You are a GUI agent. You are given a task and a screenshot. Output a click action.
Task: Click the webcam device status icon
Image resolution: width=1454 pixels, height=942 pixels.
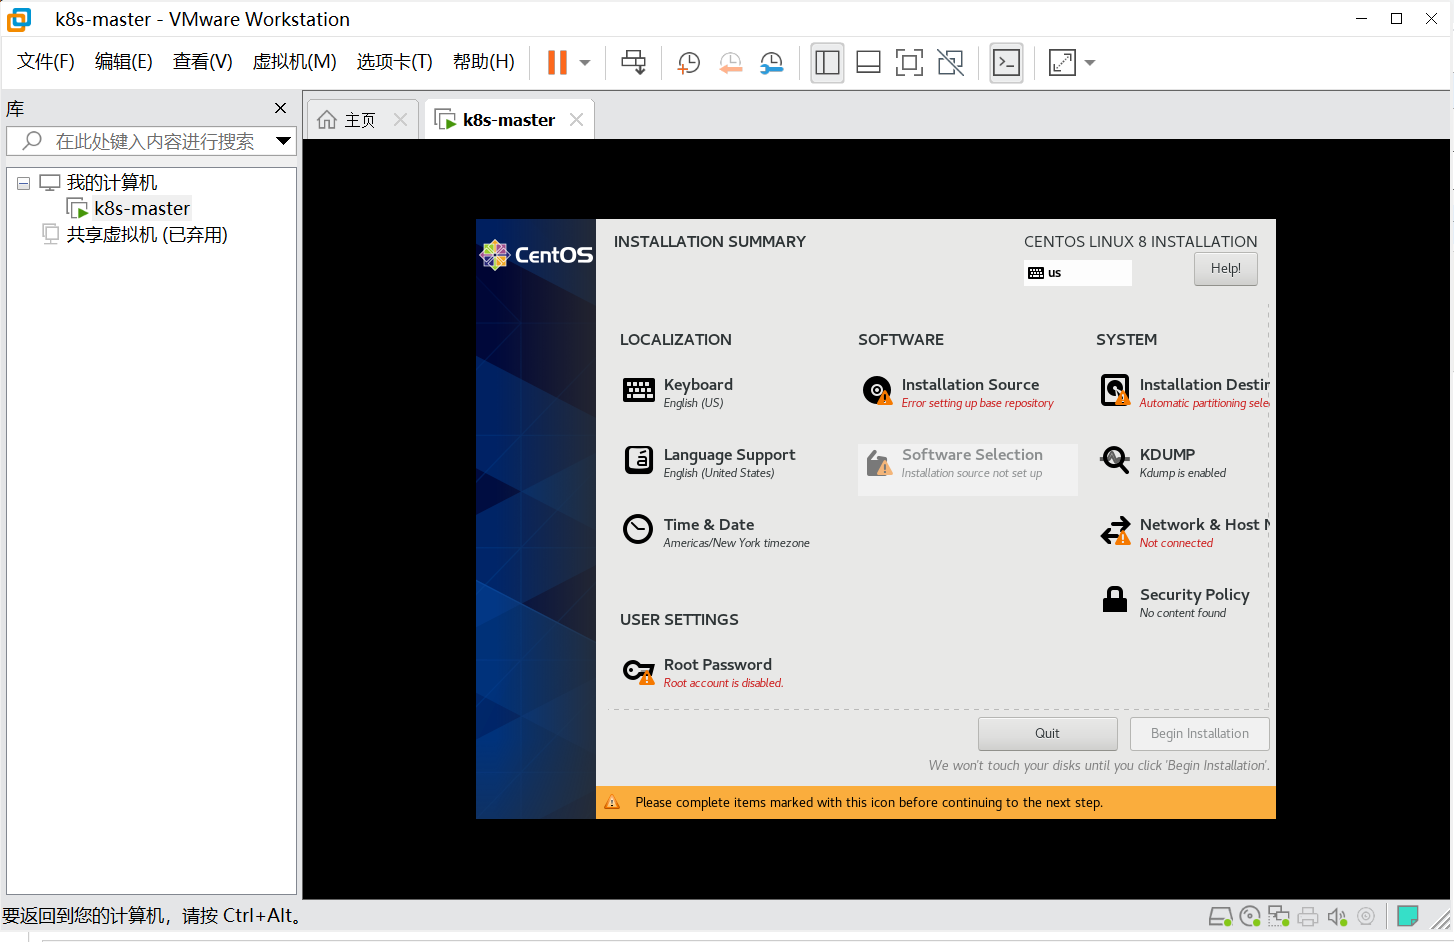click(1366, 916)
